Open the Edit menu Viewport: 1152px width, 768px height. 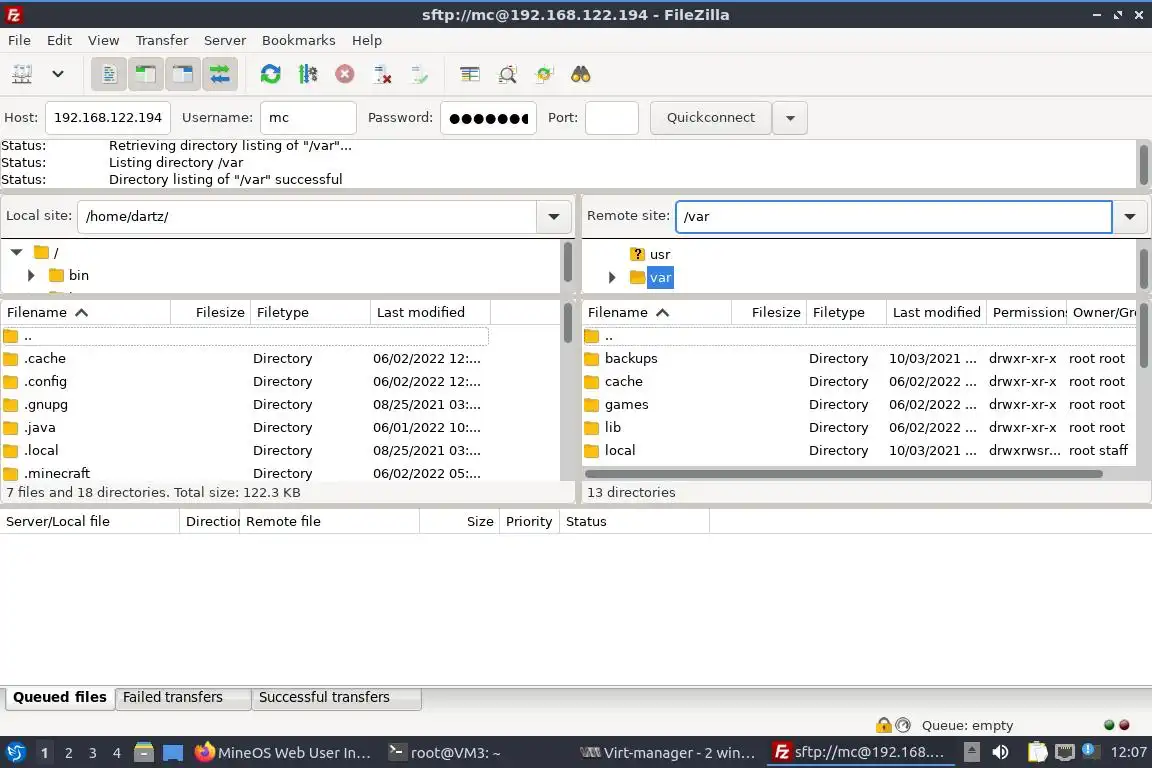tap(60, 40)
